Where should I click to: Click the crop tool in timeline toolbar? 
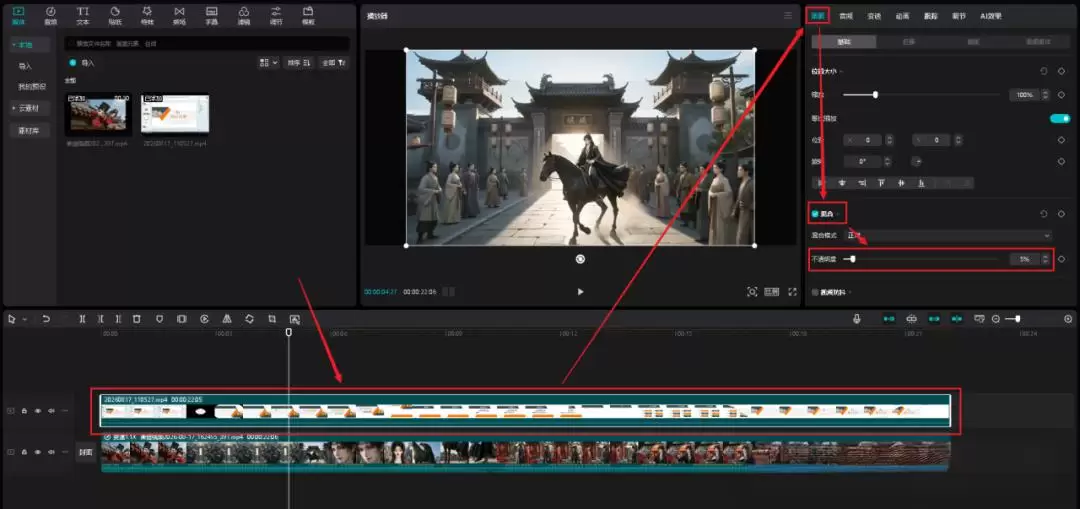tap(272, 319)
